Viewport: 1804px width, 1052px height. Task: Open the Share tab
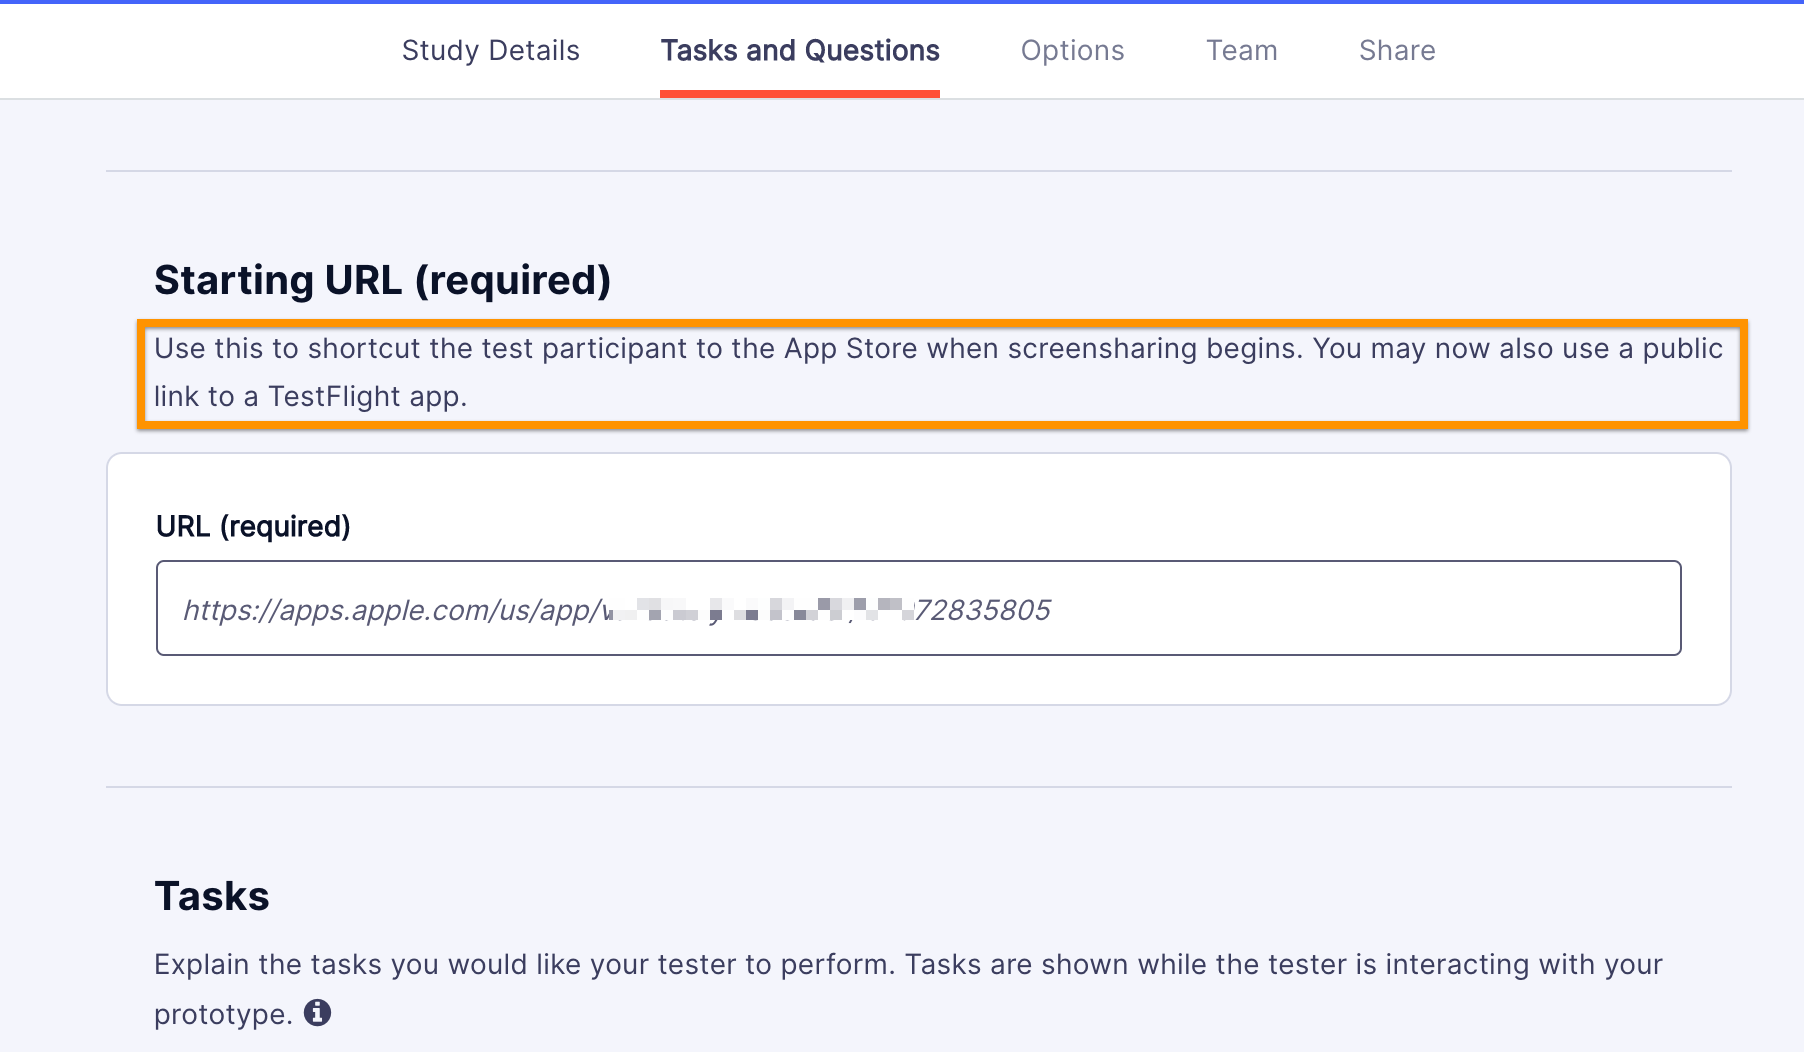tap(1397, 50)
